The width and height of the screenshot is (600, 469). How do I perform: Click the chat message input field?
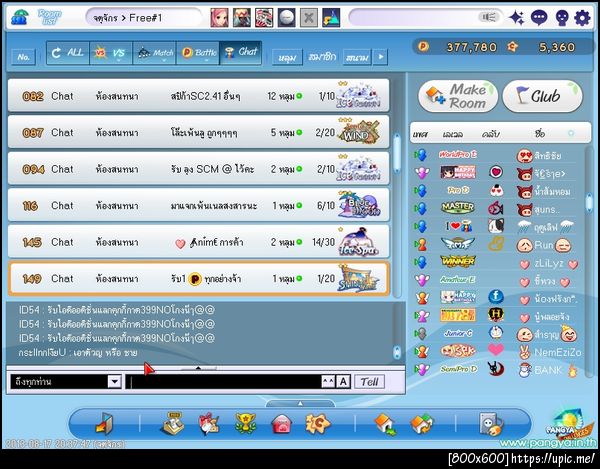[223, 381]
